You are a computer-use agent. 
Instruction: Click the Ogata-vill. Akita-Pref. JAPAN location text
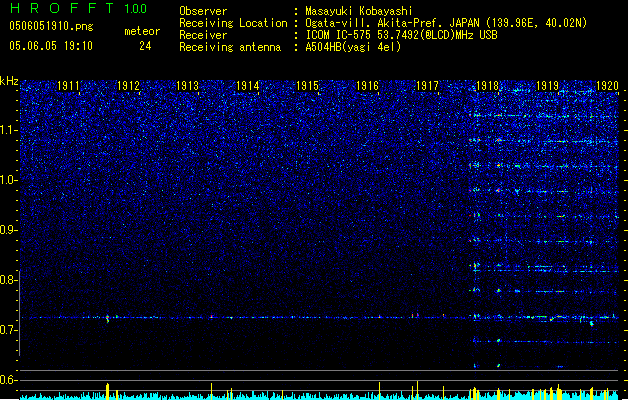click(446, 23)
